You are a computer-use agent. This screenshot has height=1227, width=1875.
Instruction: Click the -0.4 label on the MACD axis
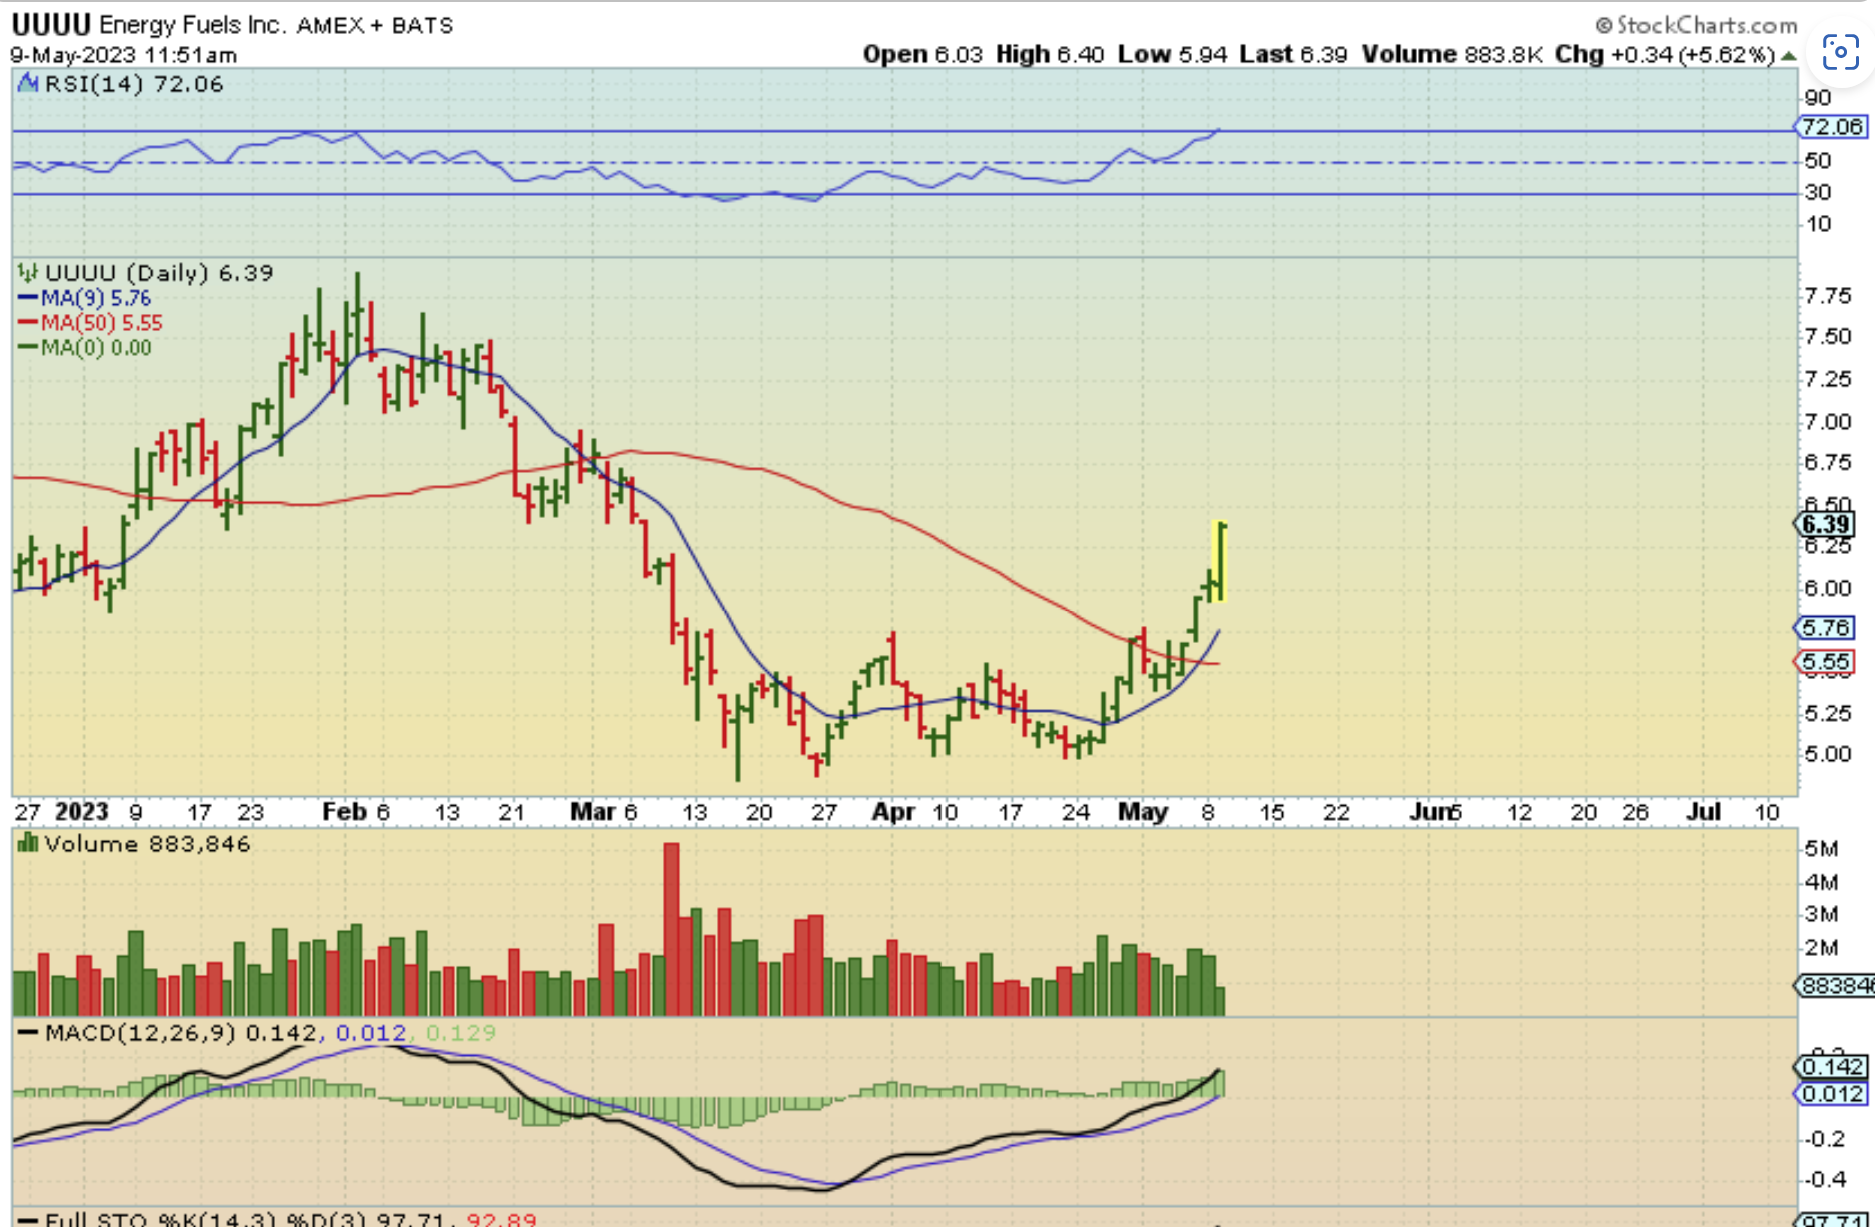point(1827,1180)
